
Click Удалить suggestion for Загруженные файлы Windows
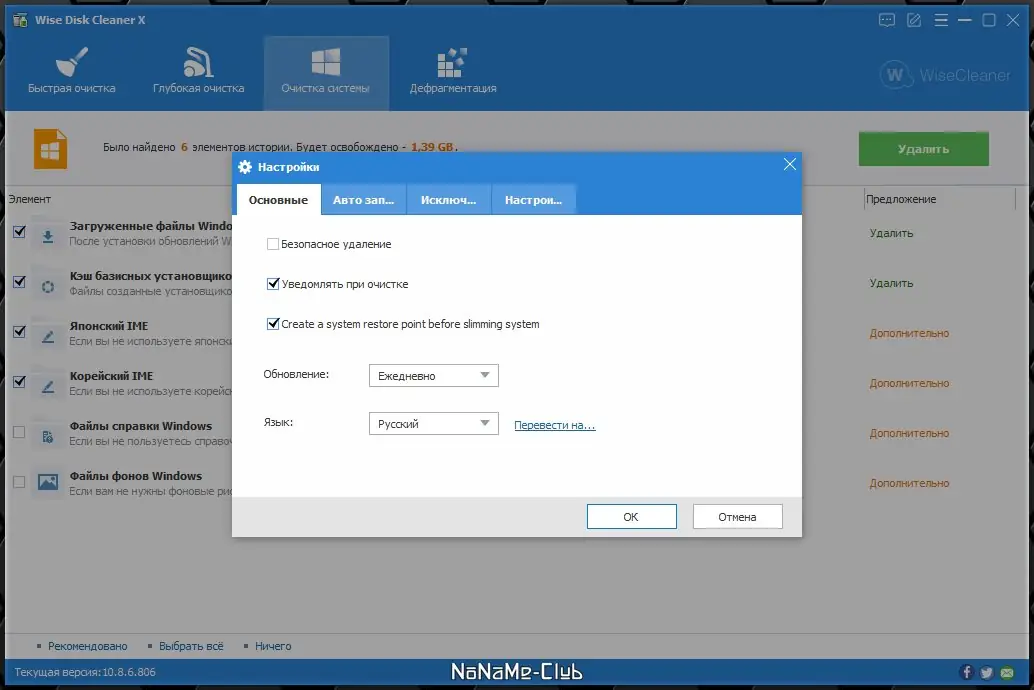click(x=891, y=233)
